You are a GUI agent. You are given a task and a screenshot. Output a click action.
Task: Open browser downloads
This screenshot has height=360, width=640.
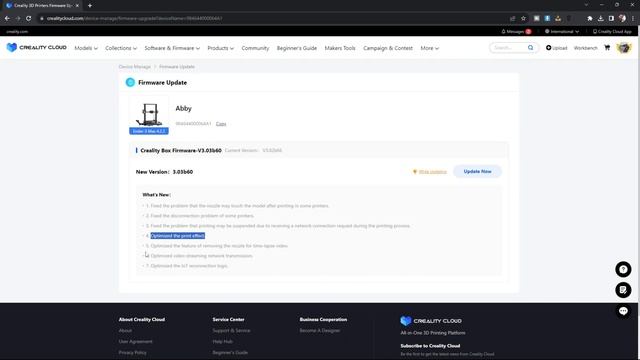point(600,18)
